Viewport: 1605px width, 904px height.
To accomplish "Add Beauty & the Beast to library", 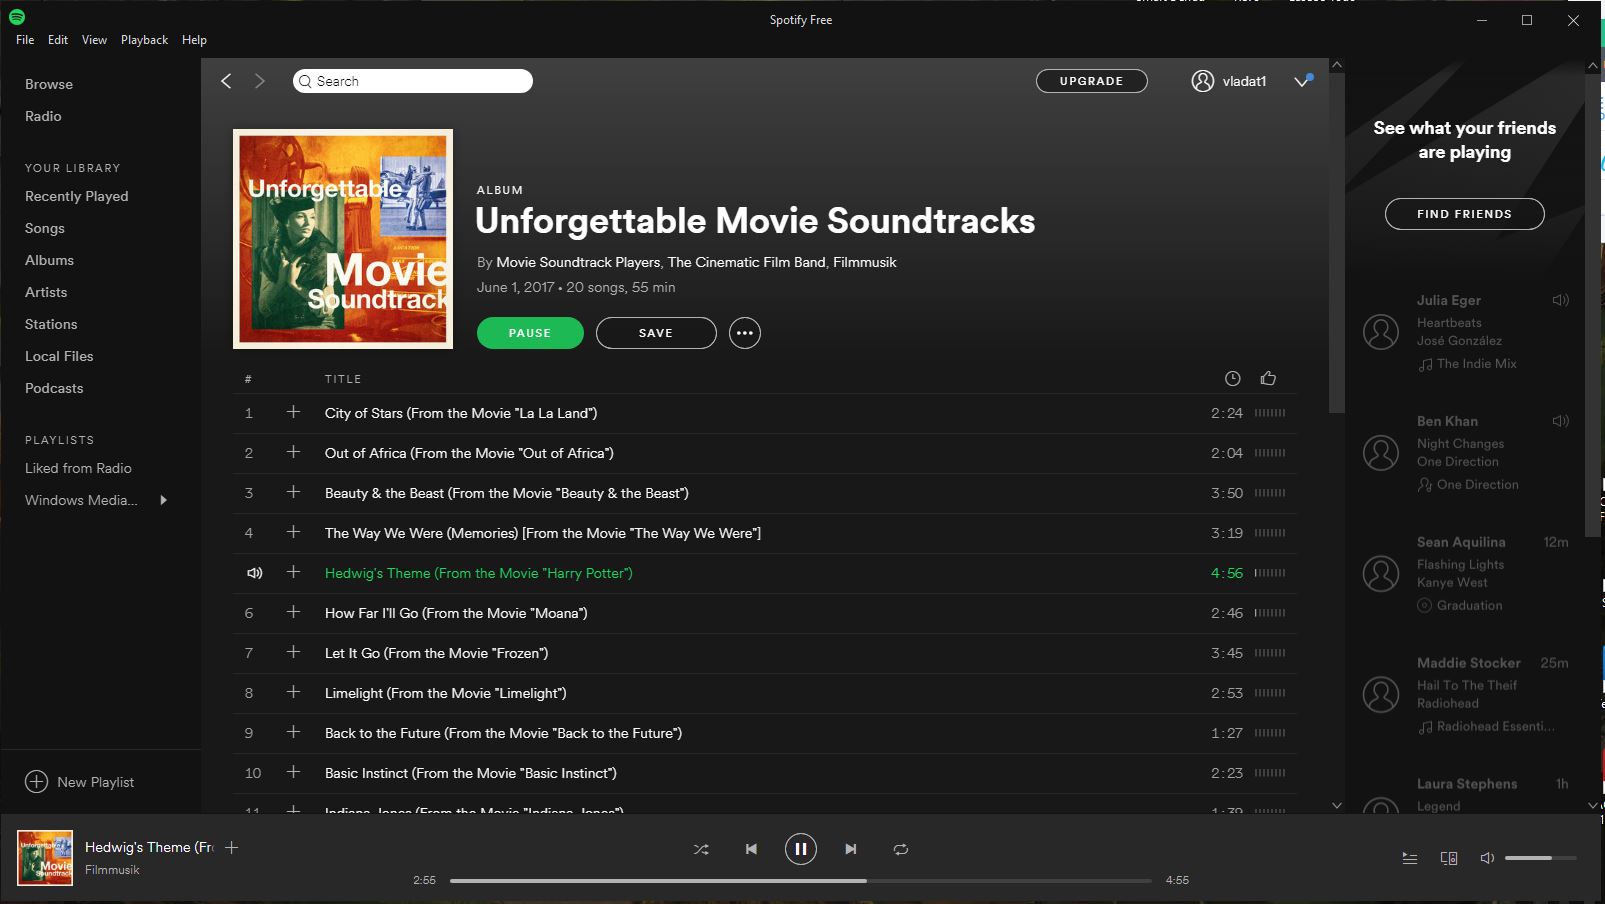I will click(293, 492).
